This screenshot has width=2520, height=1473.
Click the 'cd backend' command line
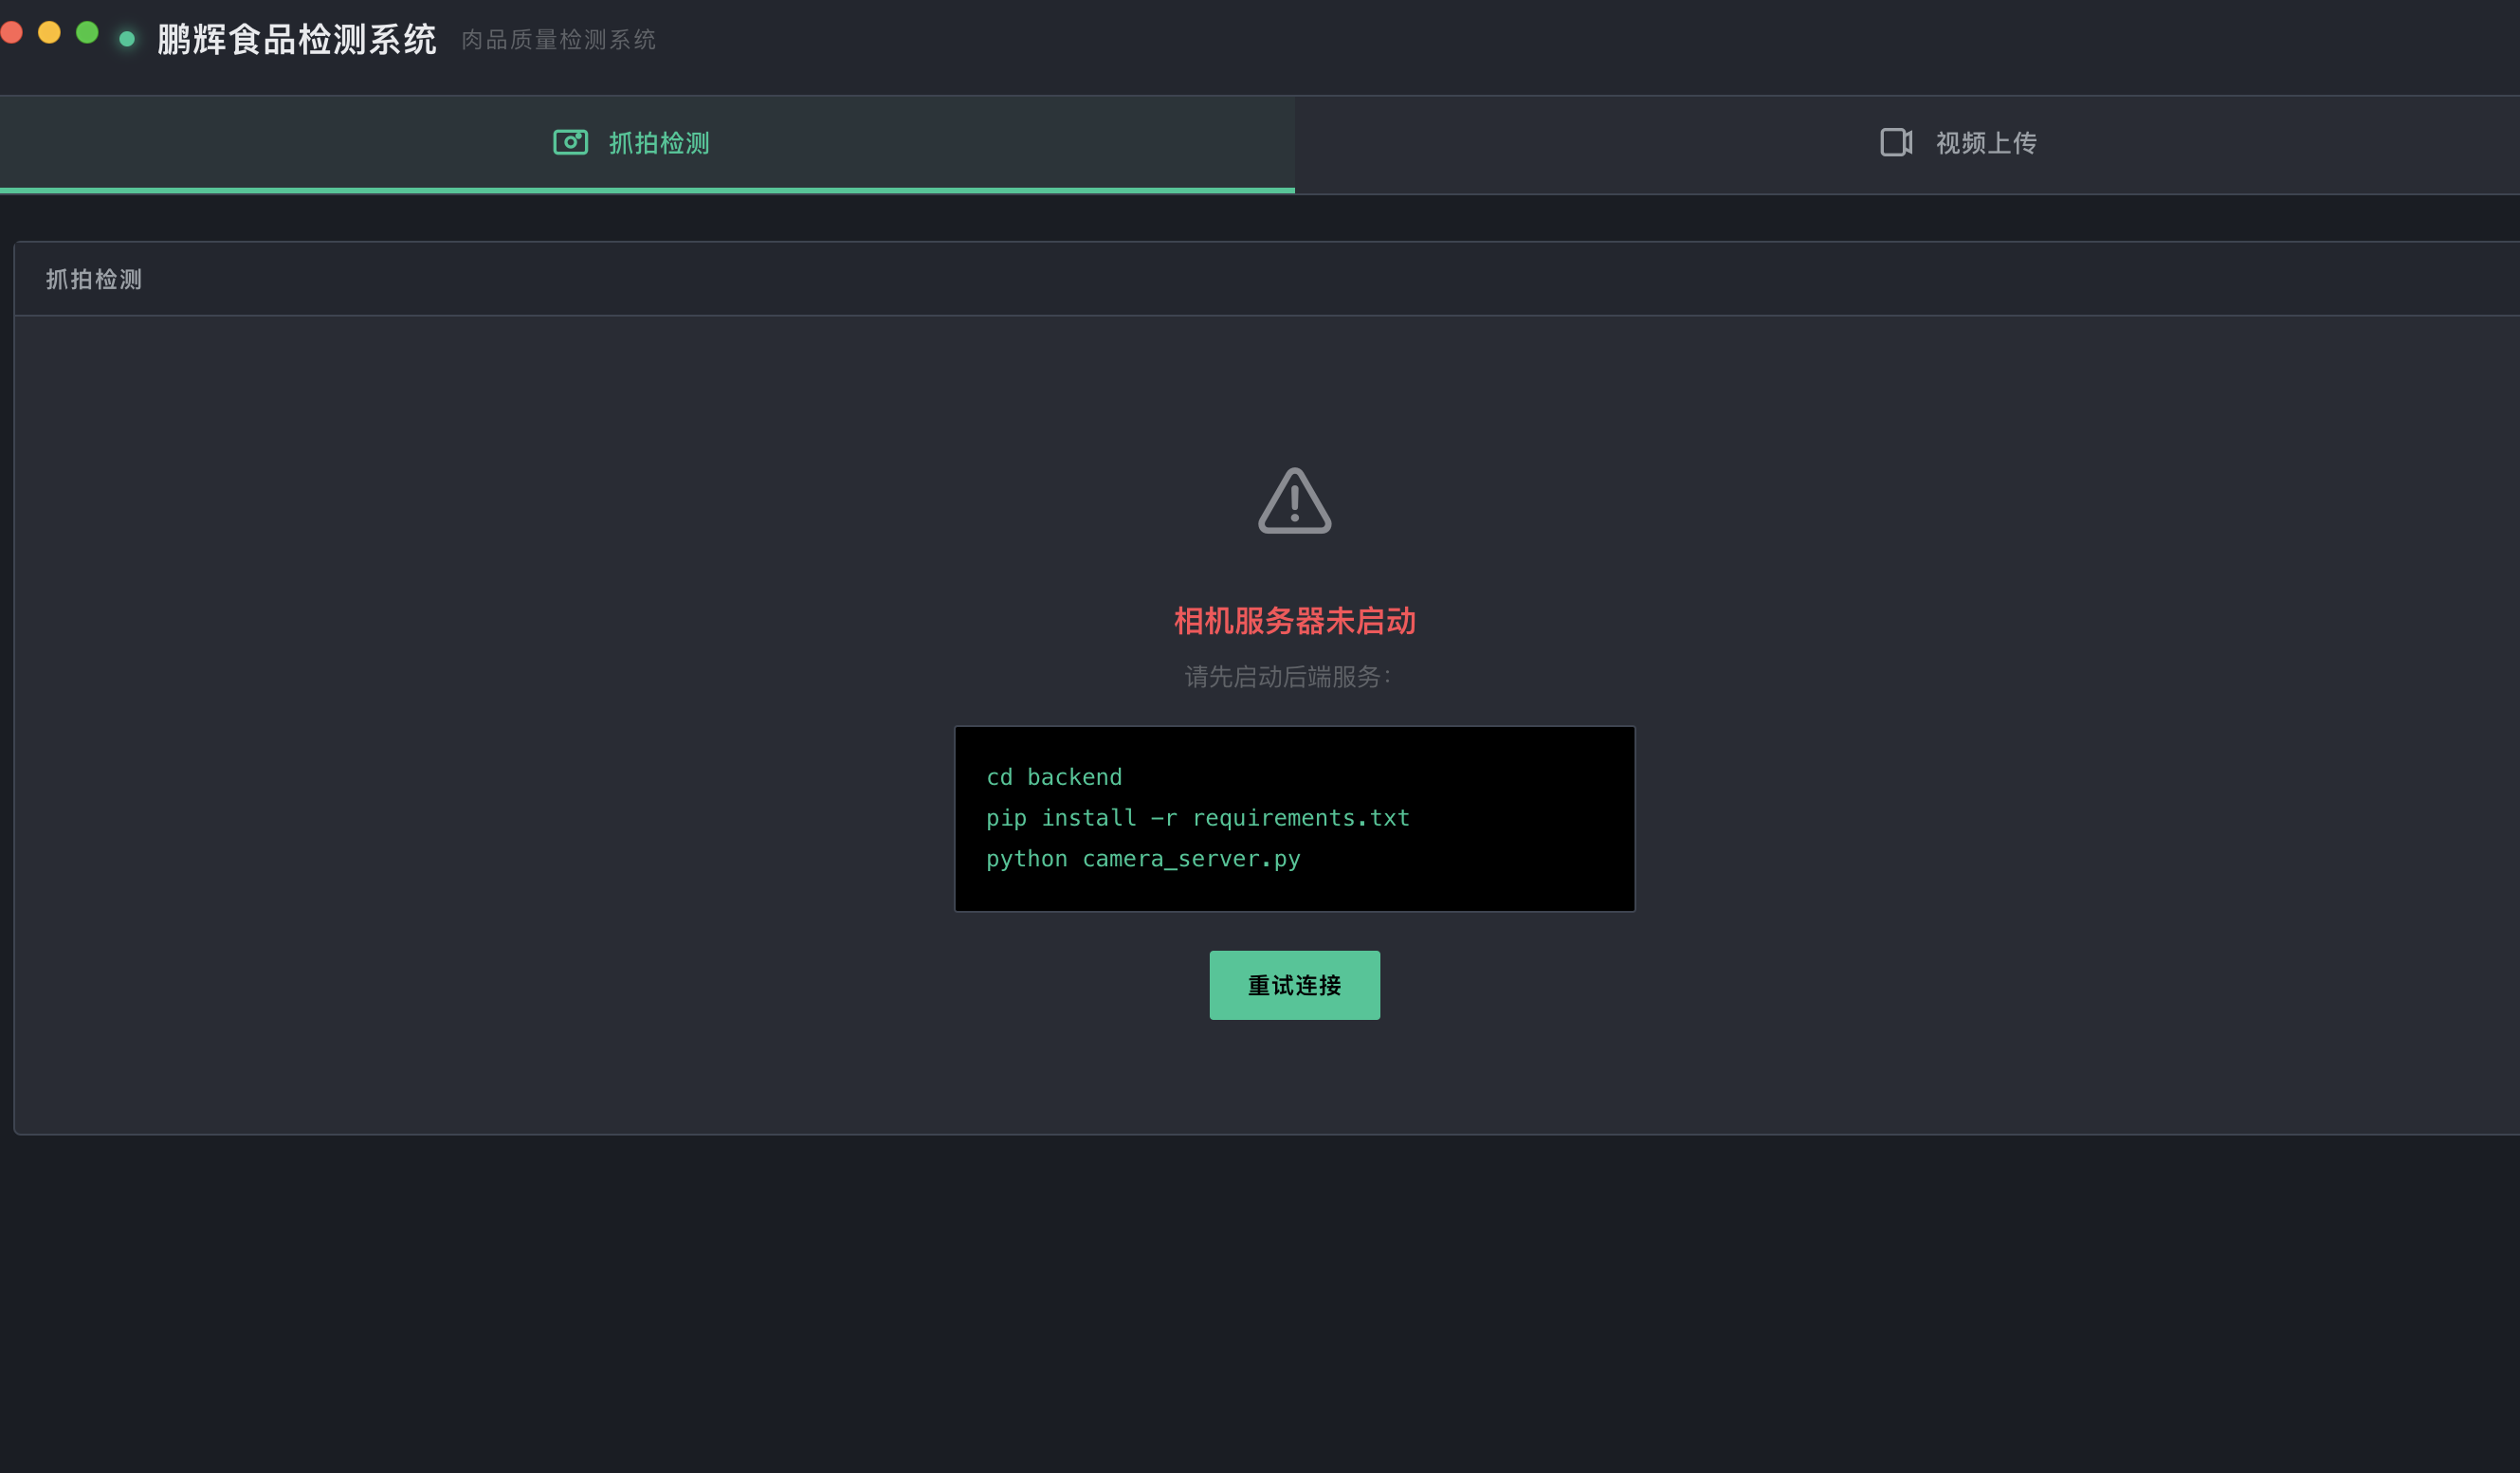click(1054, 777)
